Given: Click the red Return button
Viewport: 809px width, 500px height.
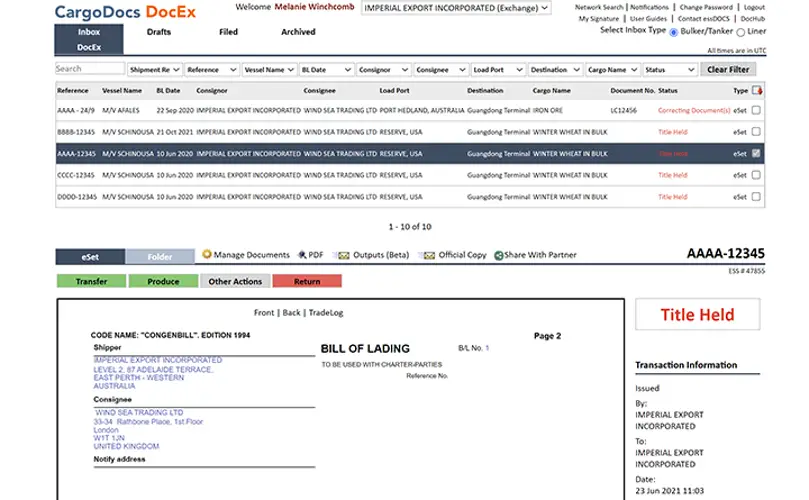Looking at the screenshot, I should pos(307,281).
